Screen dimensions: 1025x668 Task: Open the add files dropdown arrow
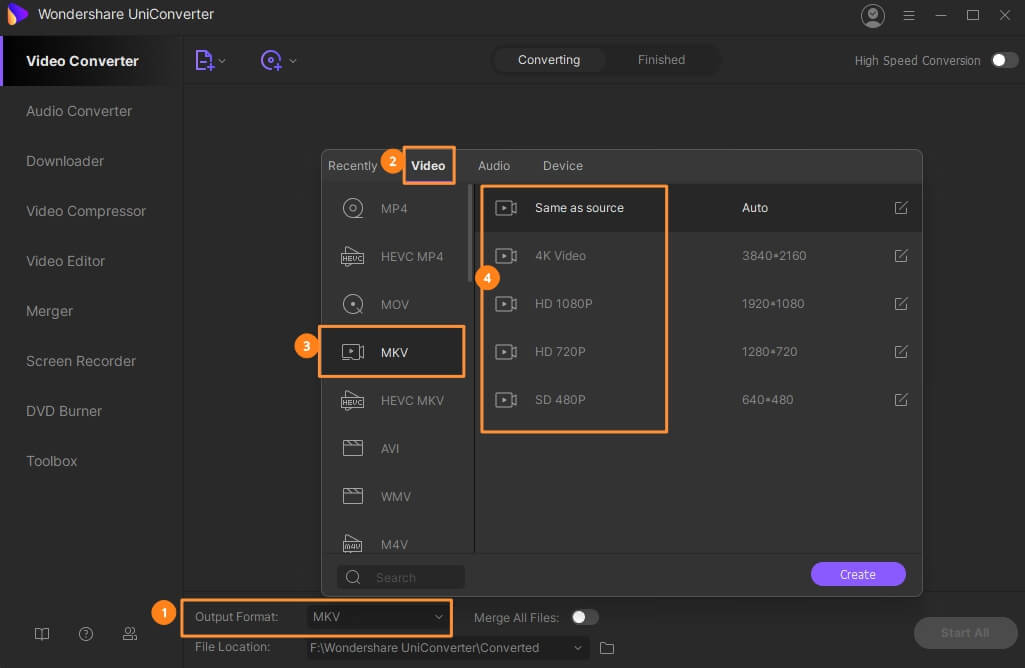(x=222, y=61)
